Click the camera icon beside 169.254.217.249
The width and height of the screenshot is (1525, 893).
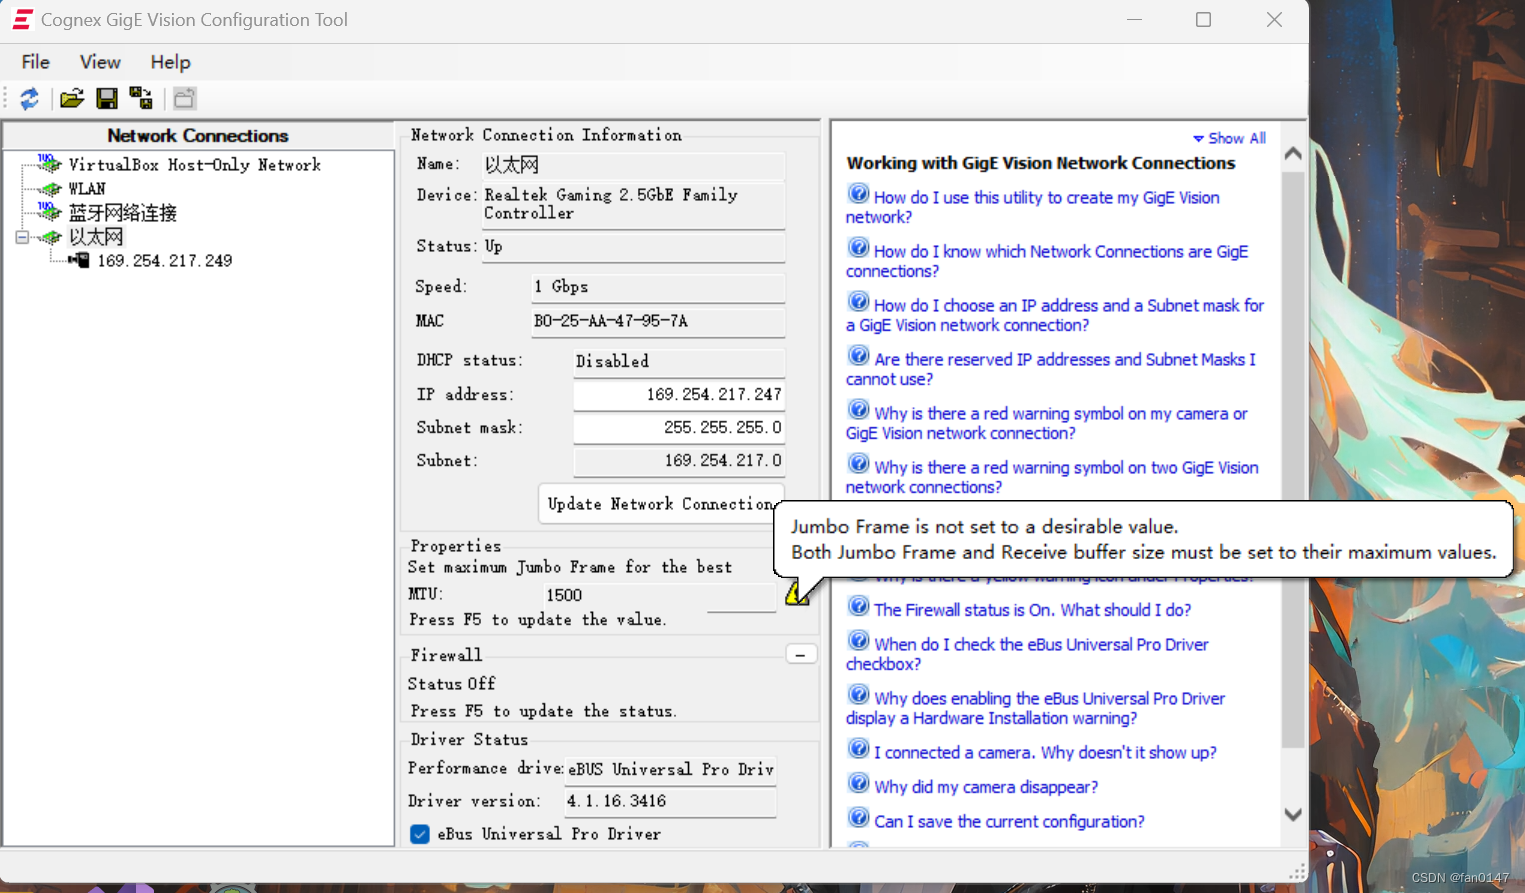79,260
